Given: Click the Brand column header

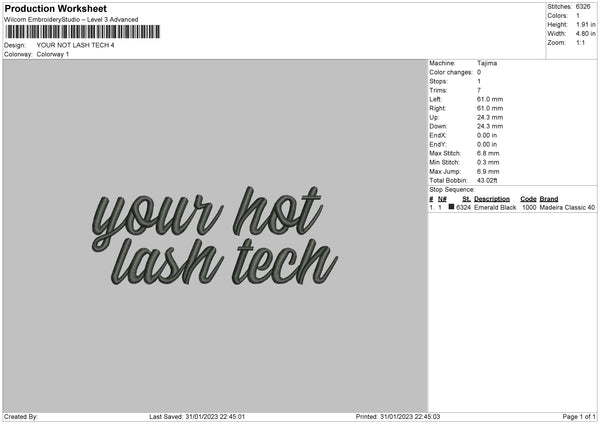Looking at the screenshot, I should [549, 198].
